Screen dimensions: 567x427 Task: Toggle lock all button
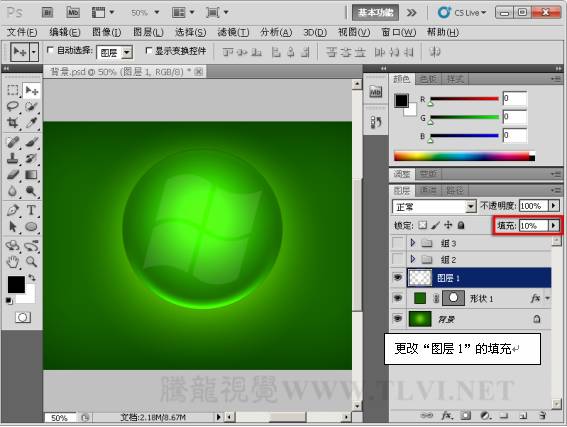pyautogui.click(x=461, y=225)
